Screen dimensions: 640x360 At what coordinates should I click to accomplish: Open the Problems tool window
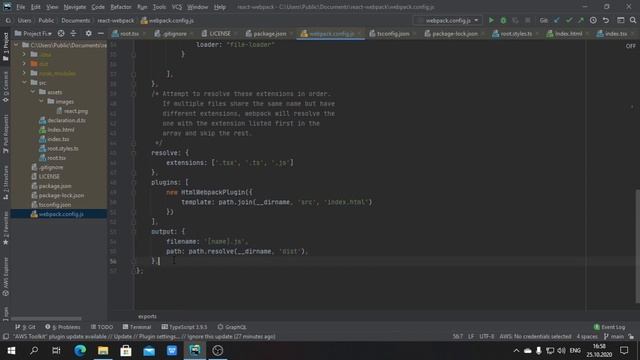click(63, 327)
